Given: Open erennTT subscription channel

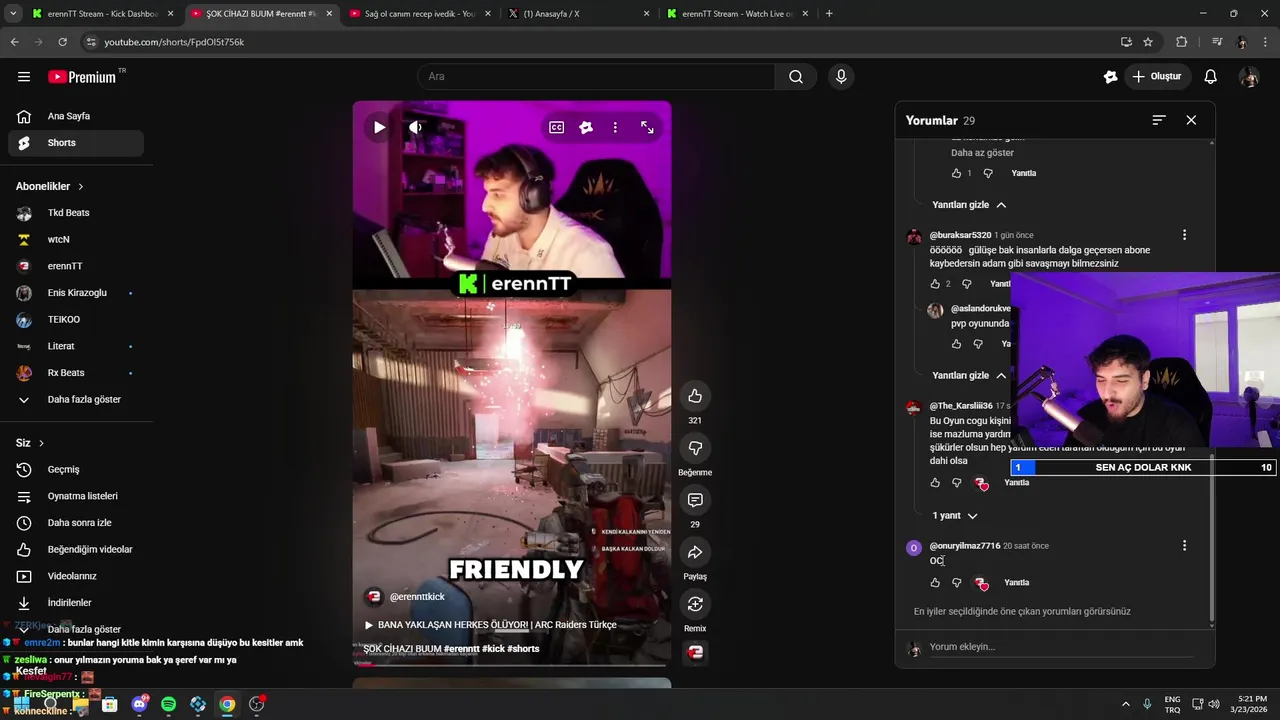Looking at the screenshot, I should pyautogui.click(x=76, y=266).
